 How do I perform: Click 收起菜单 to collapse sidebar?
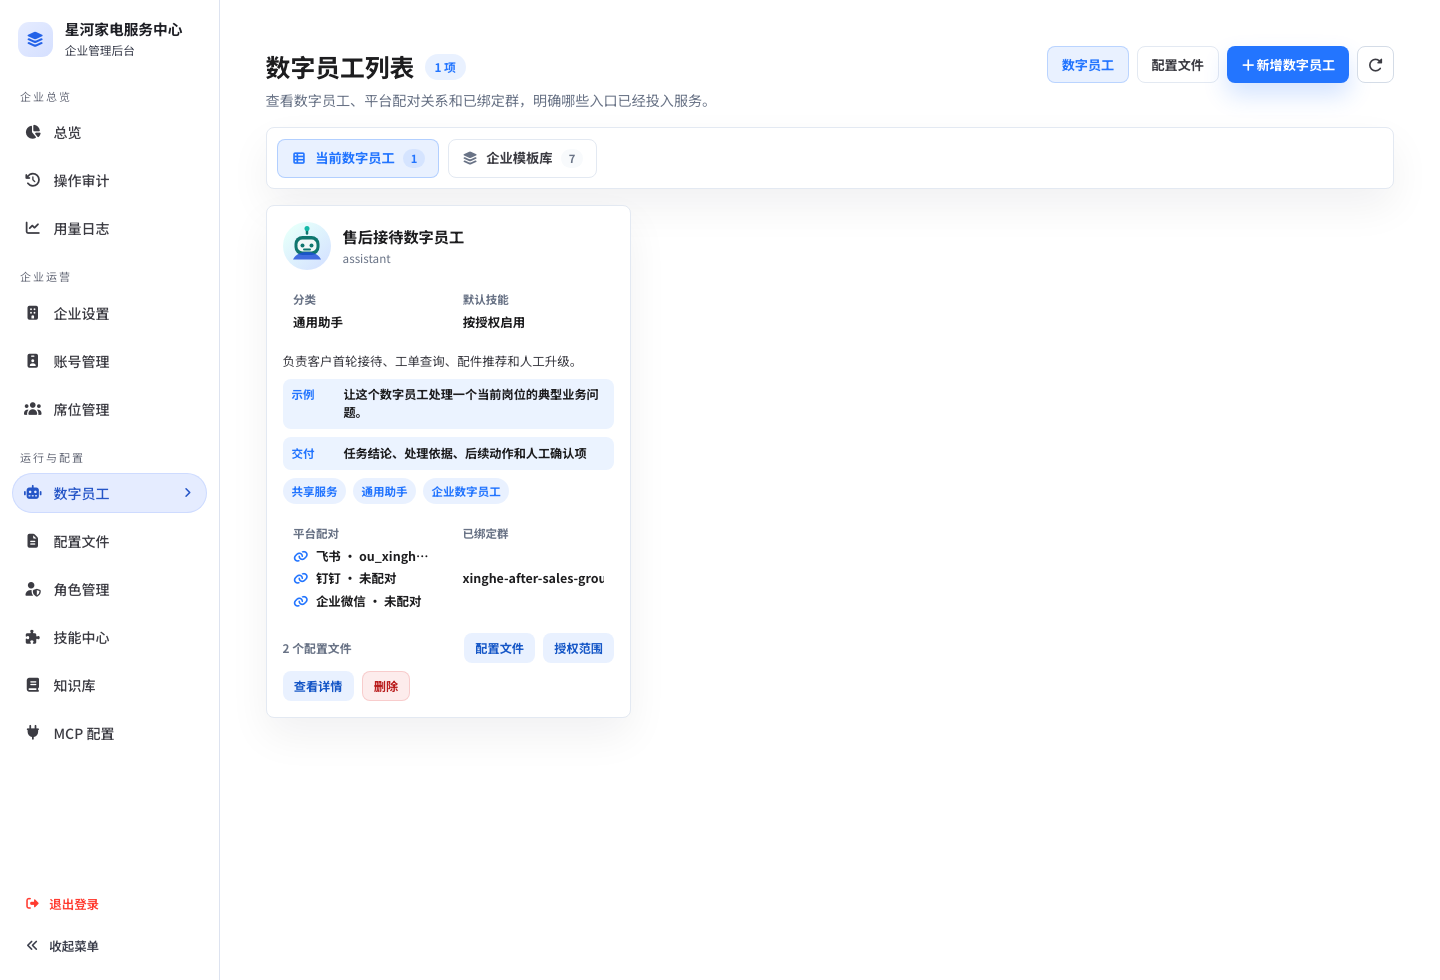74,946
